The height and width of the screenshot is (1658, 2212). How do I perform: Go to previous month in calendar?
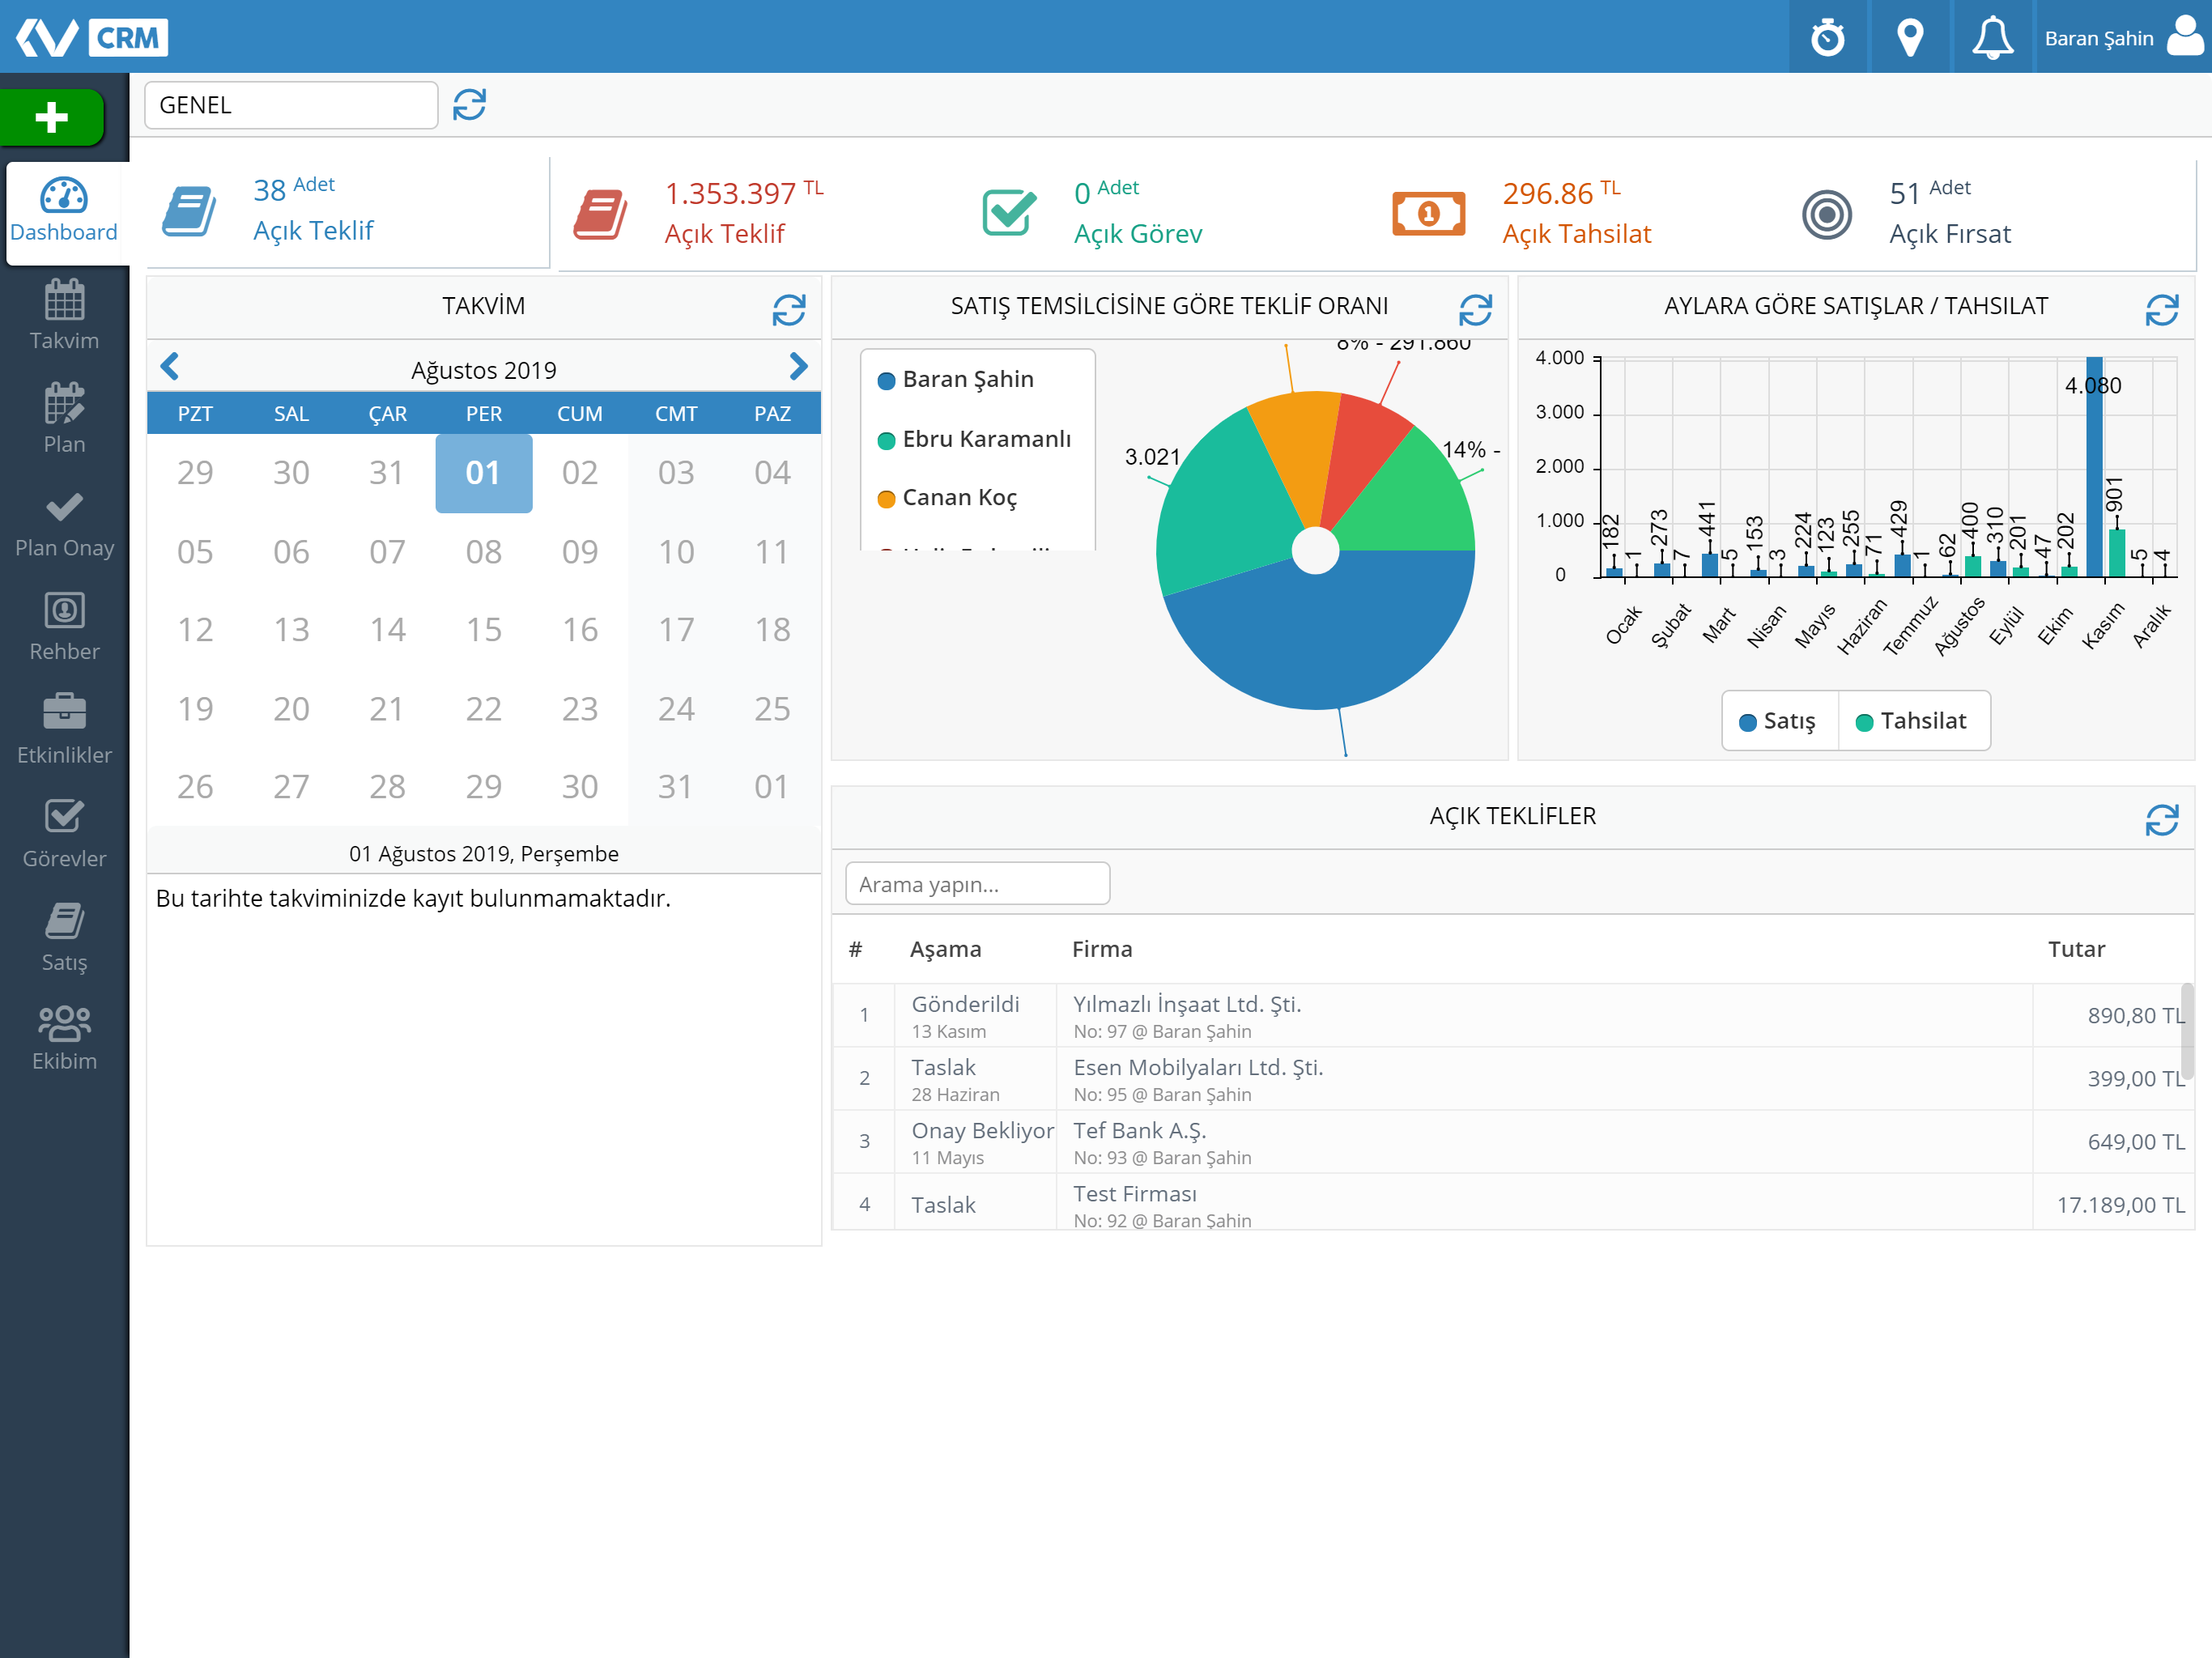(x=170, y=367)
